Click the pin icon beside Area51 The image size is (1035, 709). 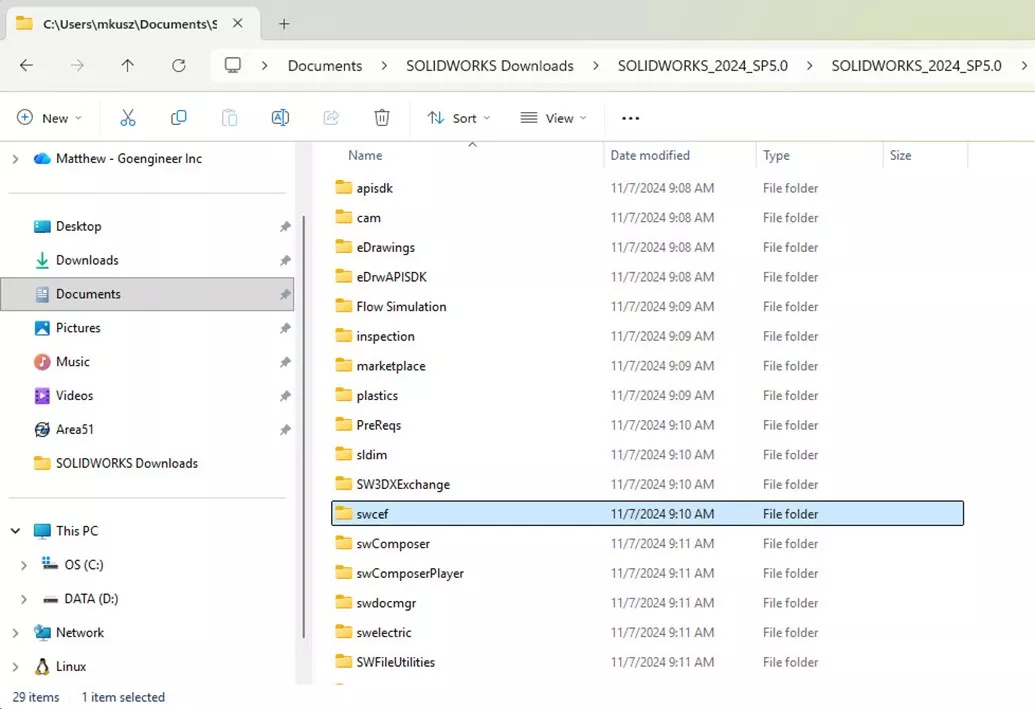[285, 429]
